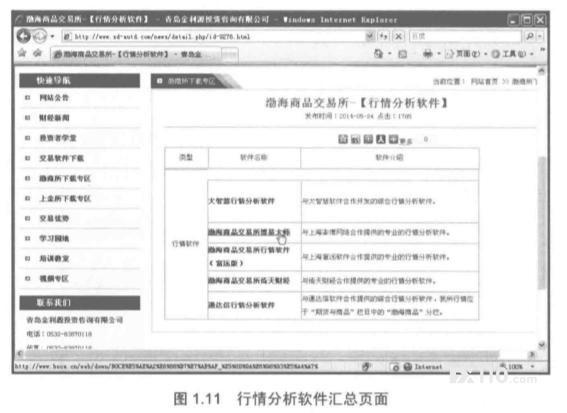Click the fourth share icon under the title
Image resolution: width=567 pixels, height=413 pixels.
coord(380,139)
